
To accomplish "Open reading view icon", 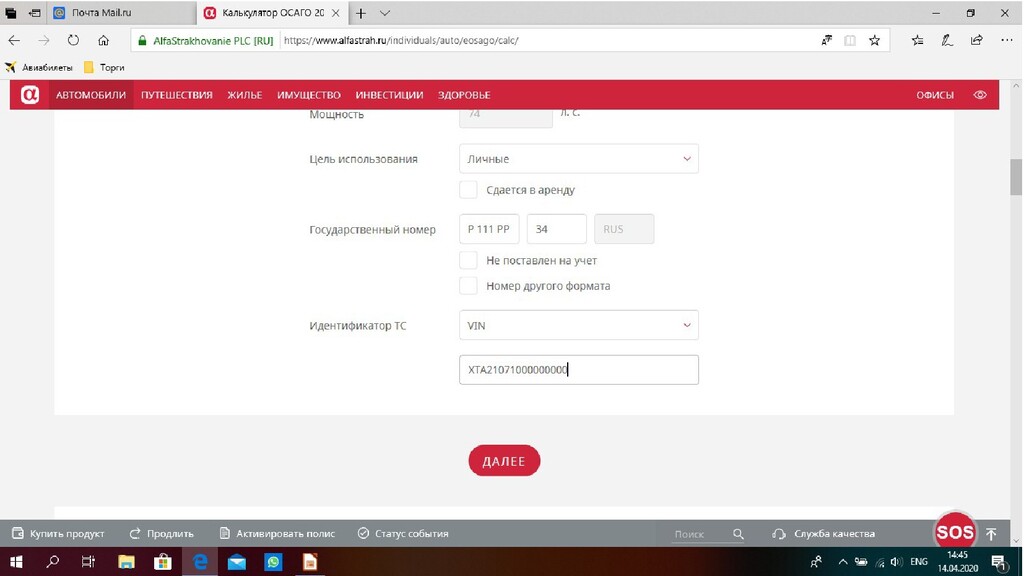I will point(850,40).
